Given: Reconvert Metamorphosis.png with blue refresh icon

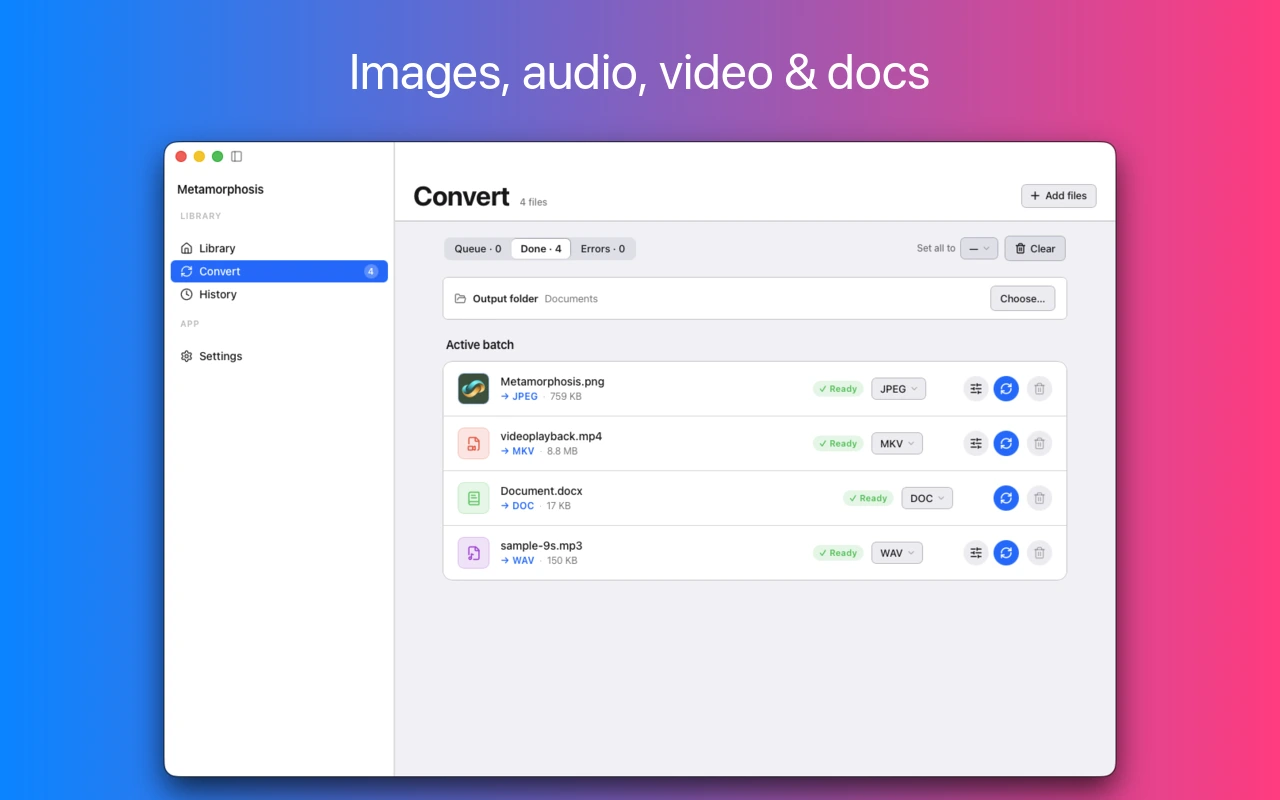Looking at the screenshot, I should (1006, 389).
